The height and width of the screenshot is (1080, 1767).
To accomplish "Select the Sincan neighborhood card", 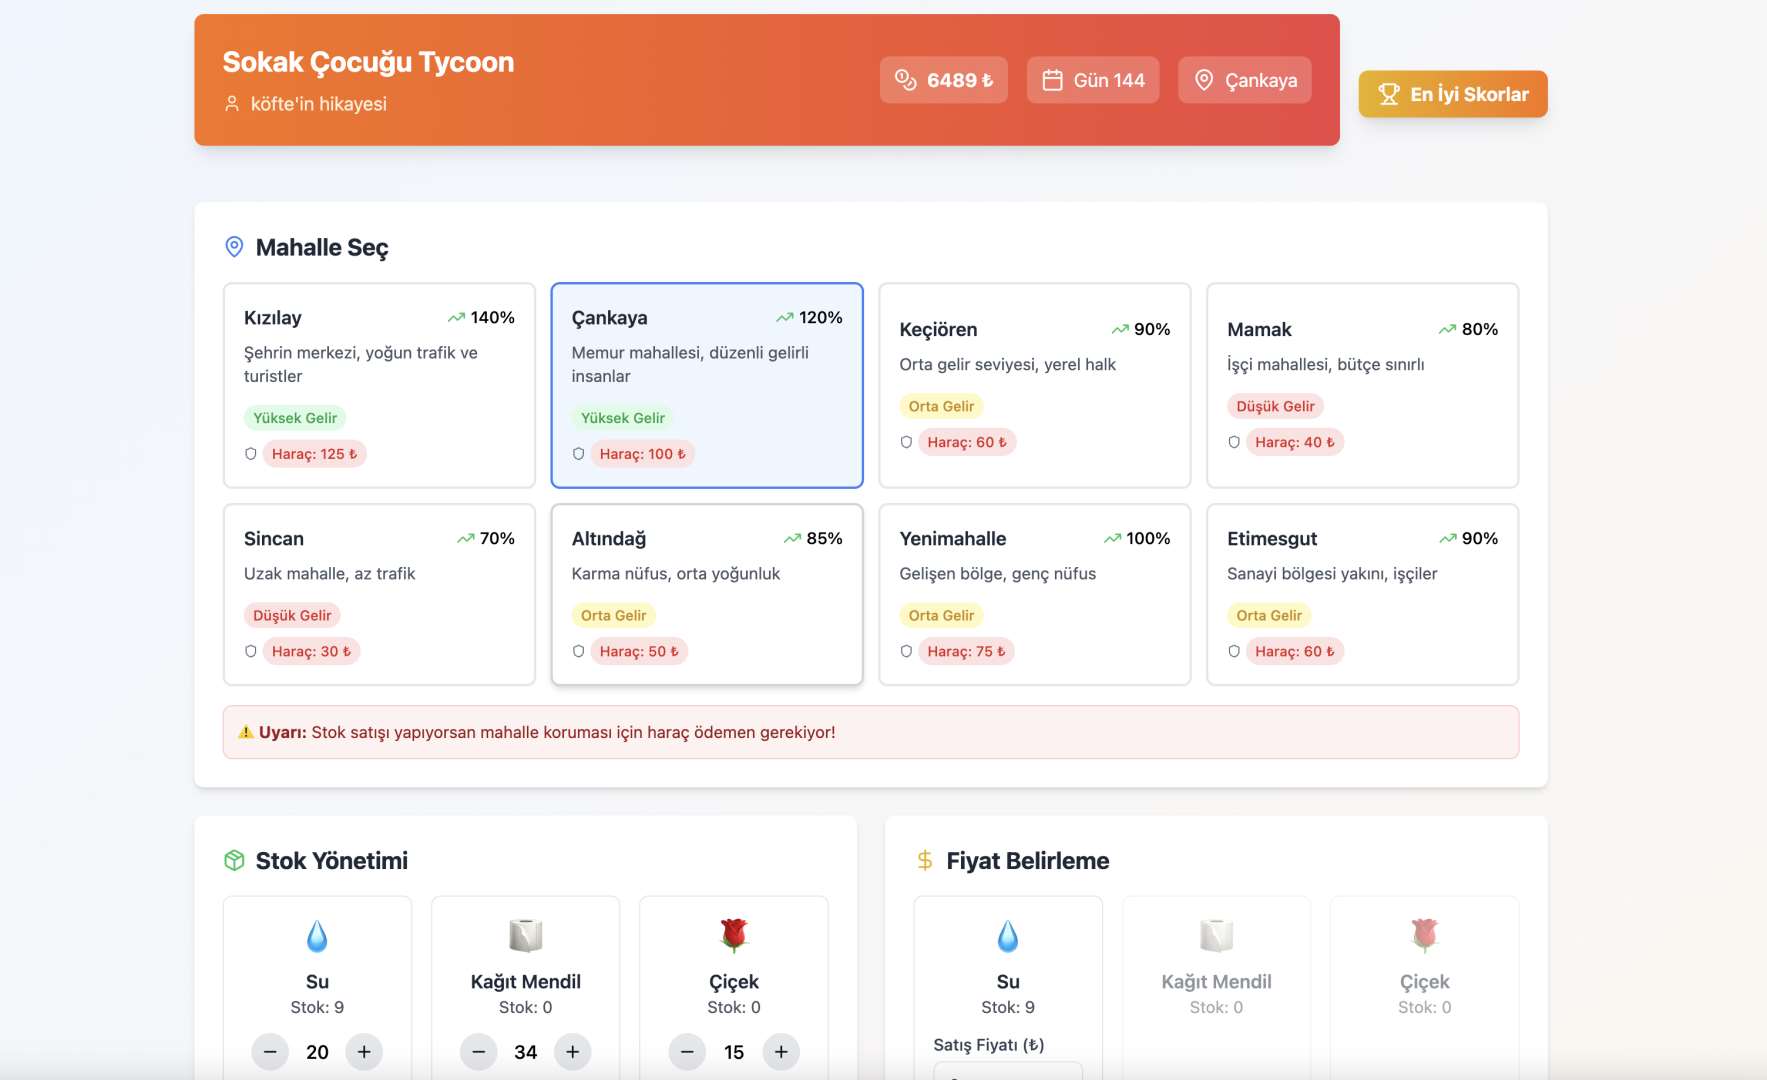I will click(379, 594).
